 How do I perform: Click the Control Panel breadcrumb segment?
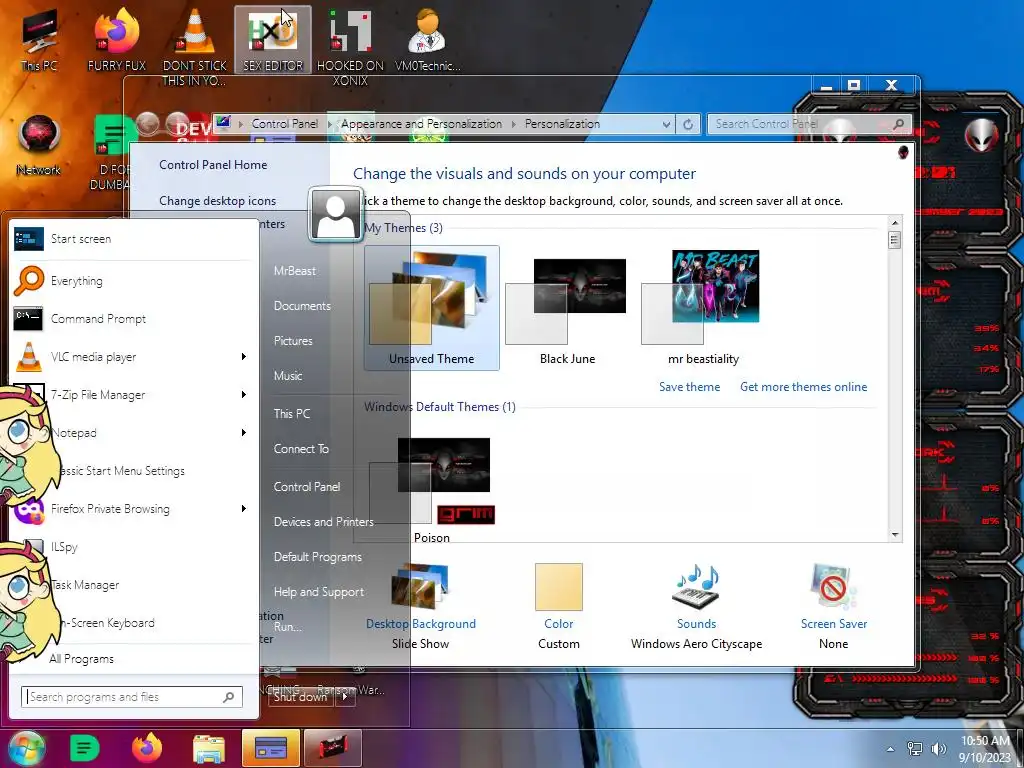[x=285, y=124]
